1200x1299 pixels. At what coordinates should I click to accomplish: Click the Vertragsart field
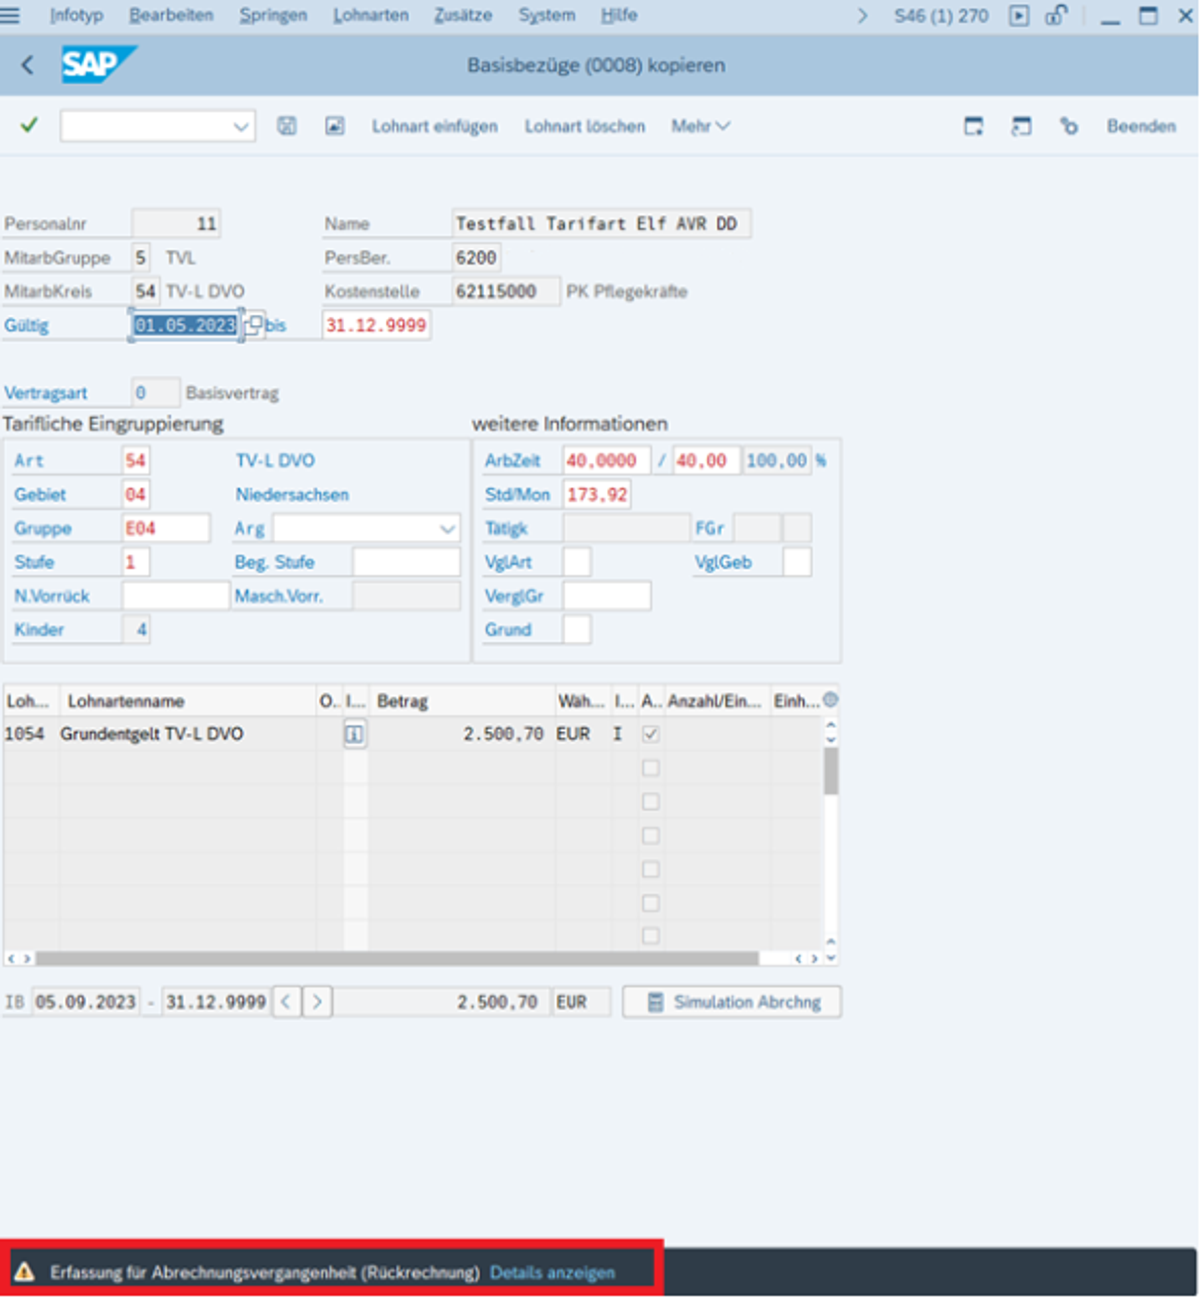point(155,392)
